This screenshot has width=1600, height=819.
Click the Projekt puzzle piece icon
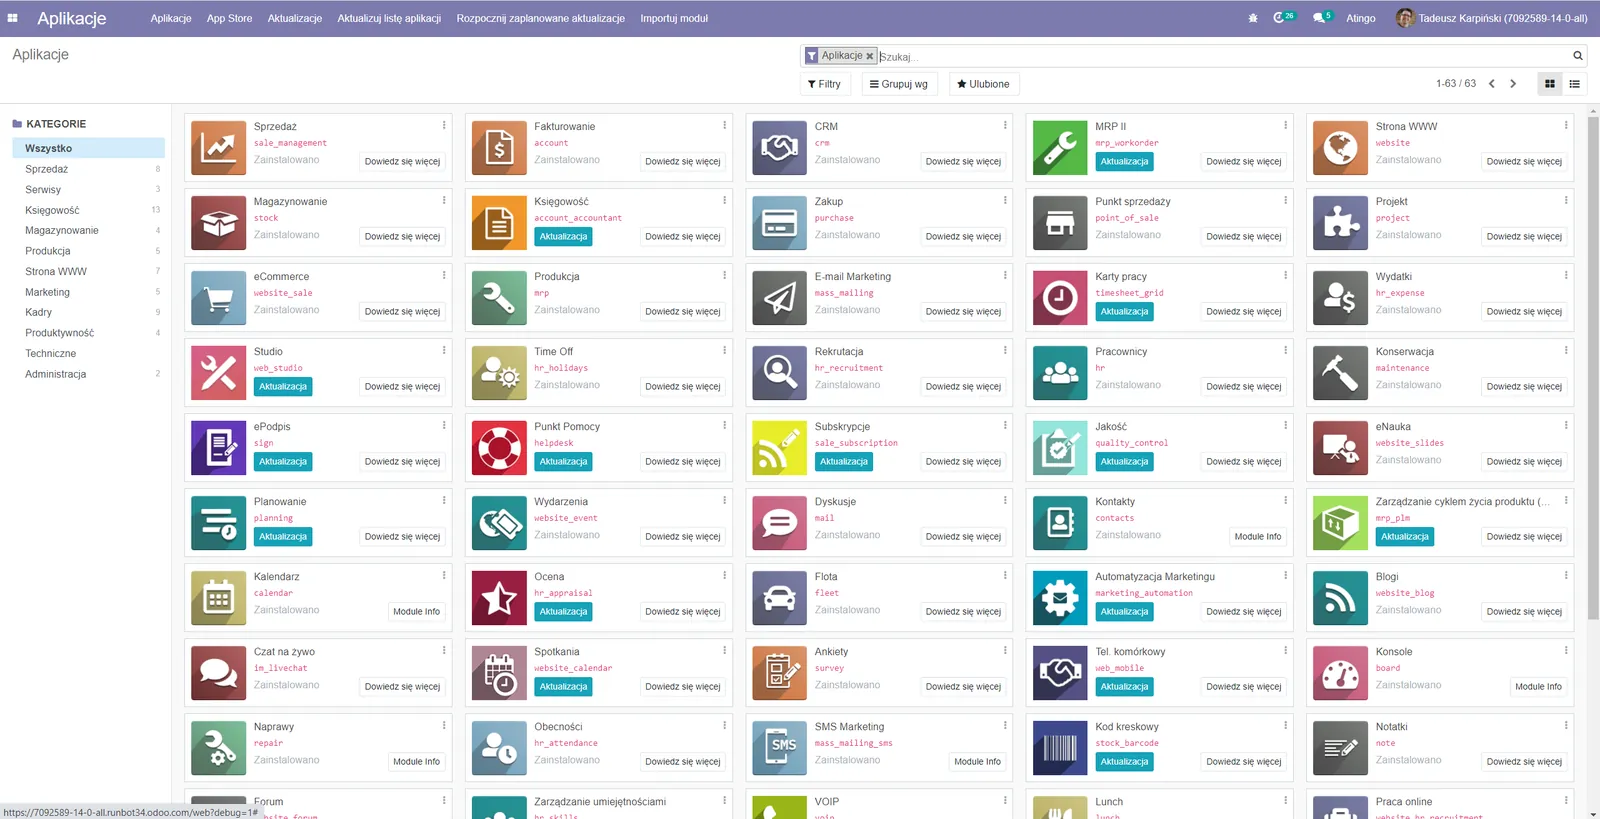(1340, 223)
